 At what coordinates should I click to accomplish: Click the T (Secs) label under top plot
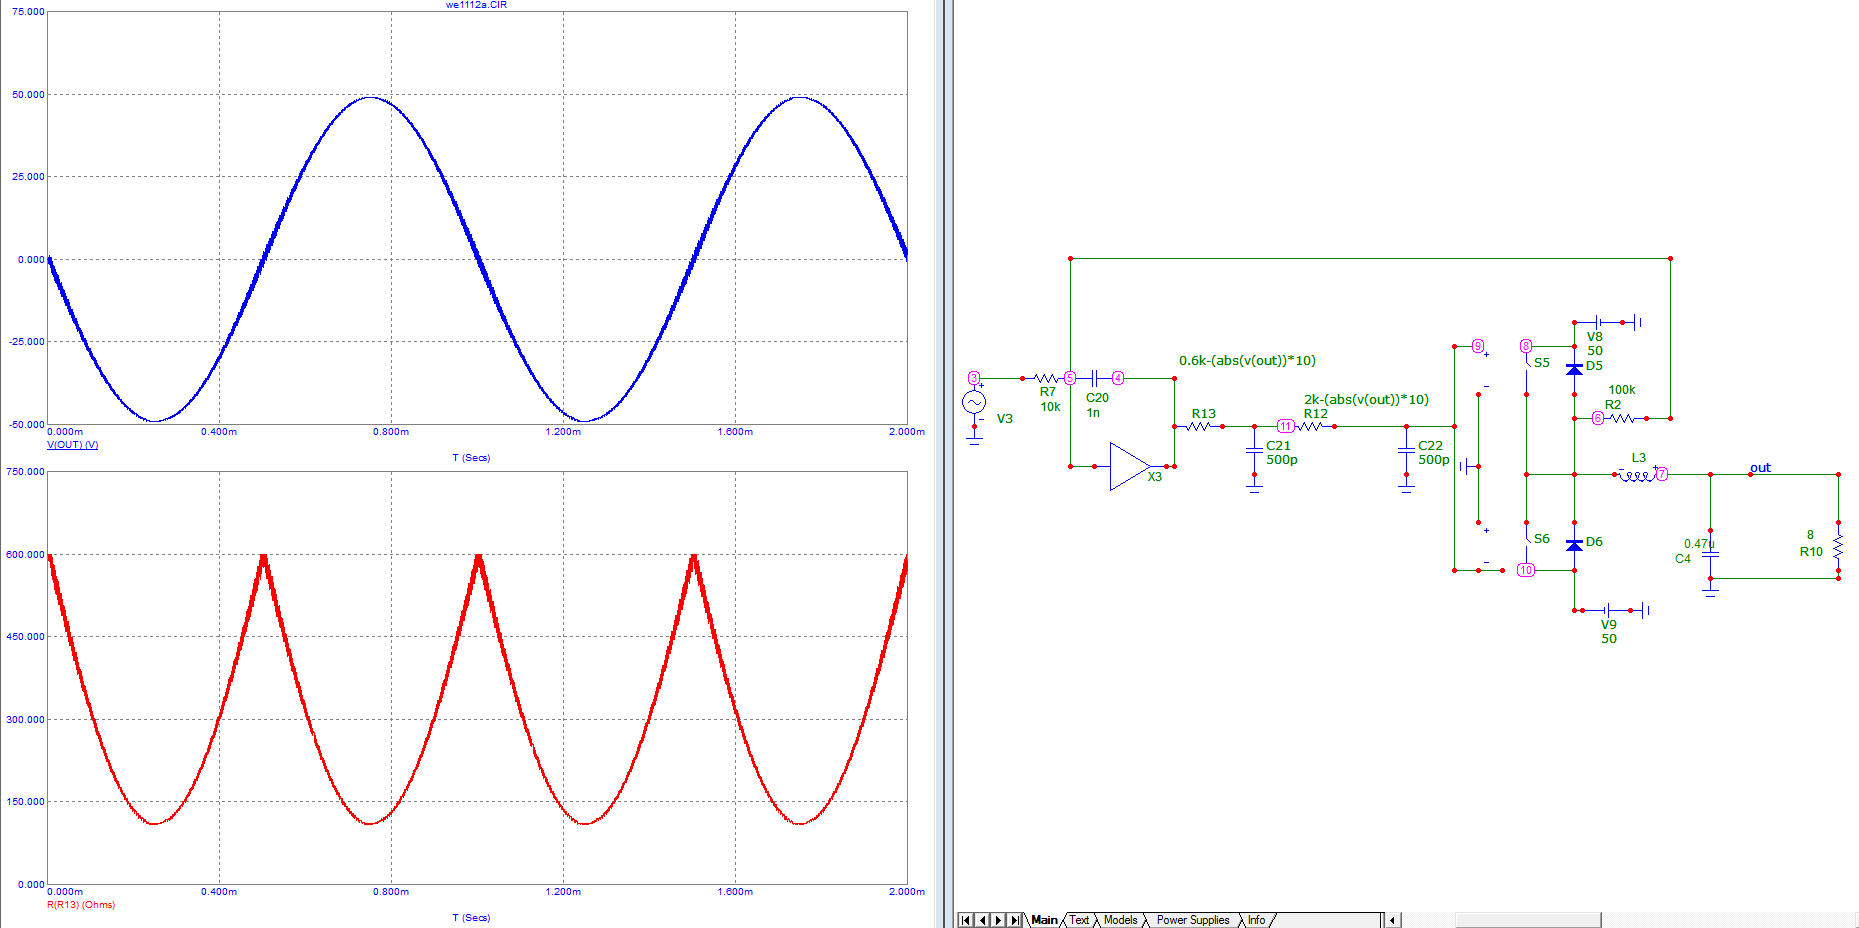(x=471, y=458)
